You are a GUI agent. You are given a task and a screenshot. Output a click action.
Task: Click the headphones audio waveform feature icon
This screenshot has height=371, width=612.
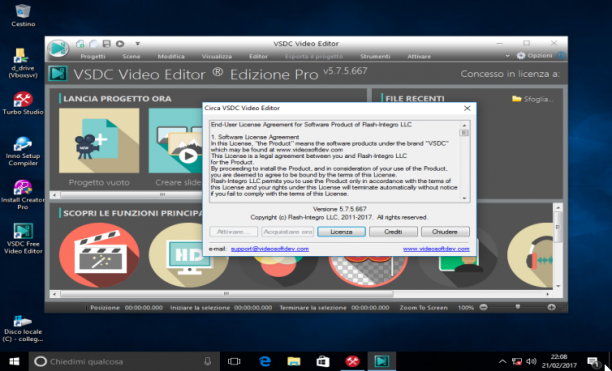[x=531, y=255]
